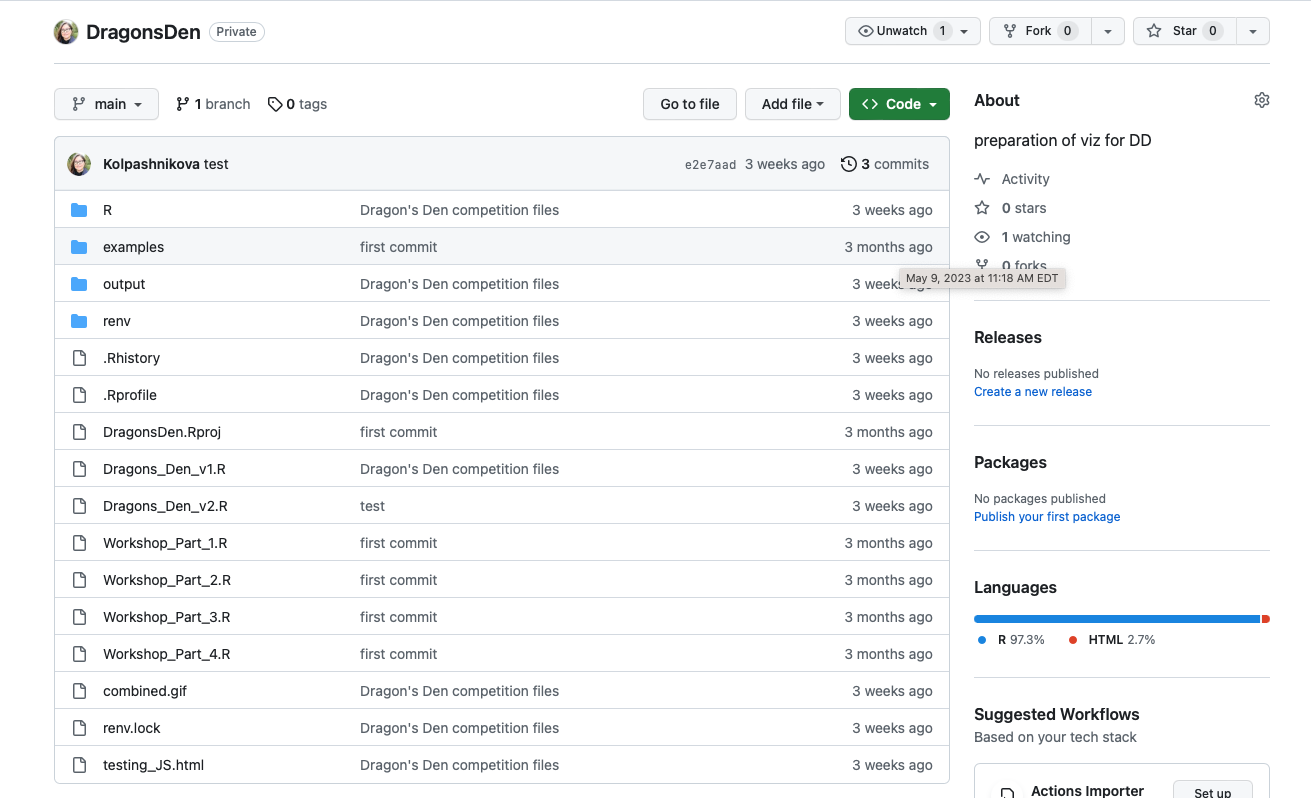This screenshot has width=1311, height=798.
Task: Click the output folder icon
Action: [x=80, y=284]
